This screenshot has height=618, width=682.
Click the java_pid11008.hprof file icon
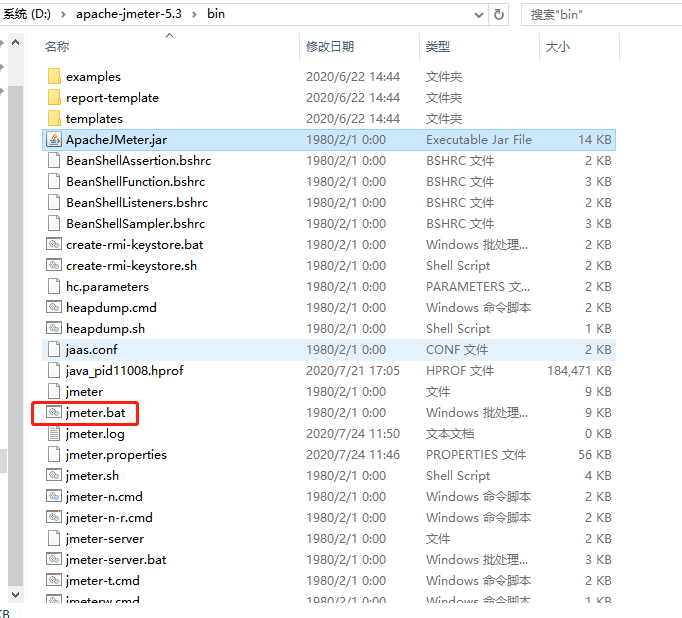pos(54,371)
